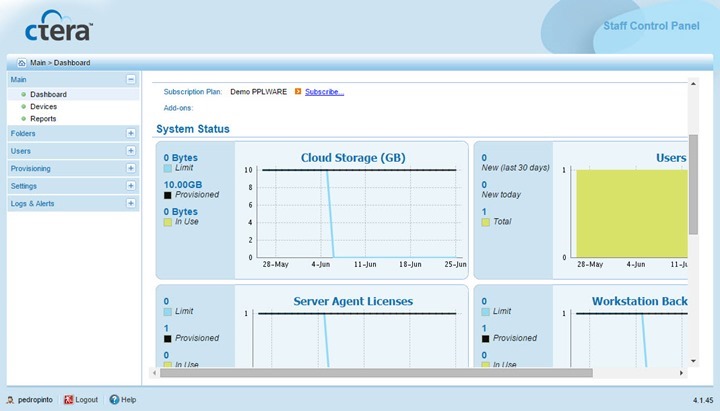
Task: Click the Logout link text
Action: pos(86,400)
